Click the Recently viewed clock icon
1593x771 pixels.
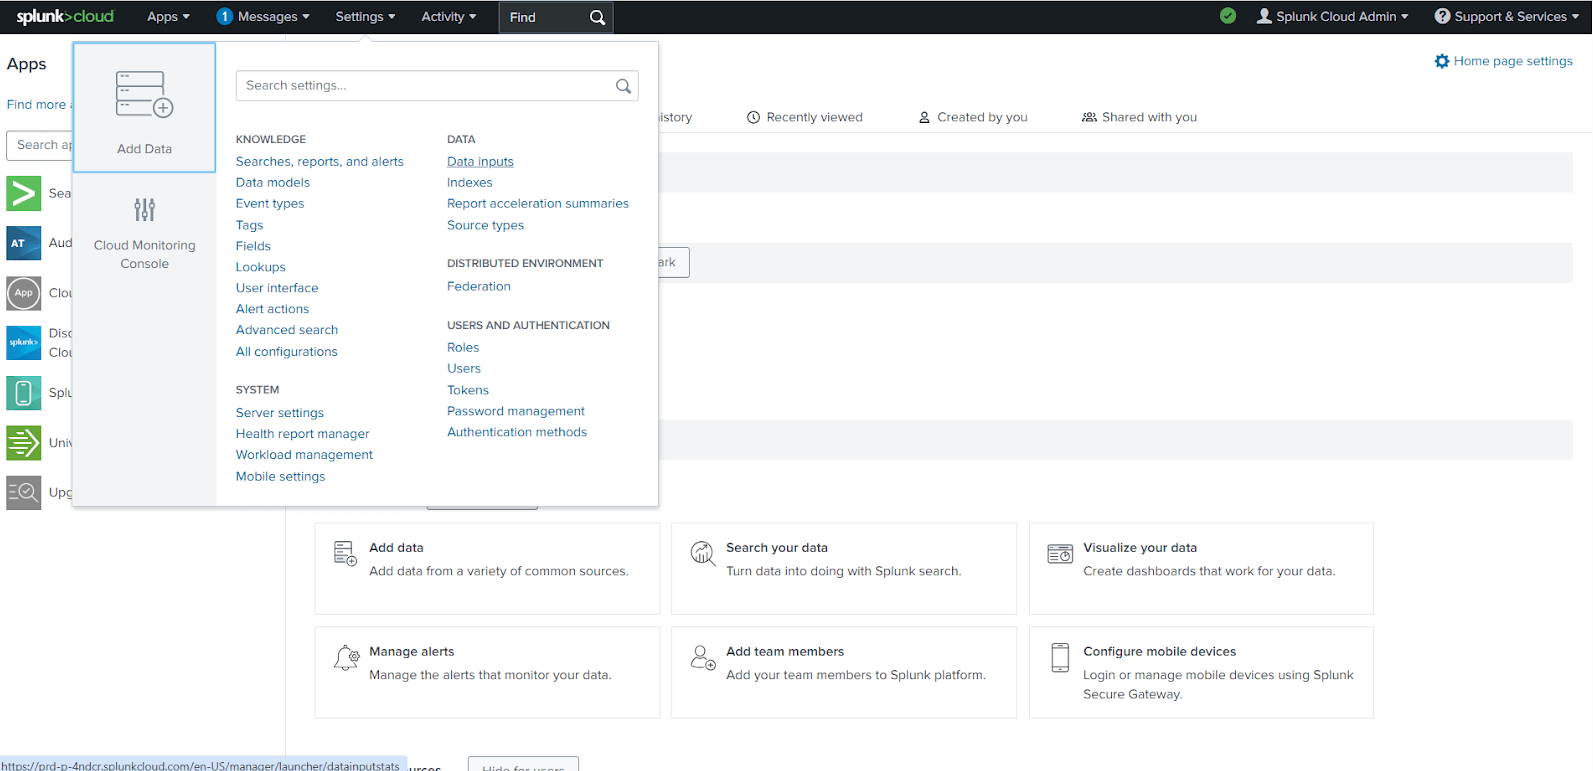point(754,117)
